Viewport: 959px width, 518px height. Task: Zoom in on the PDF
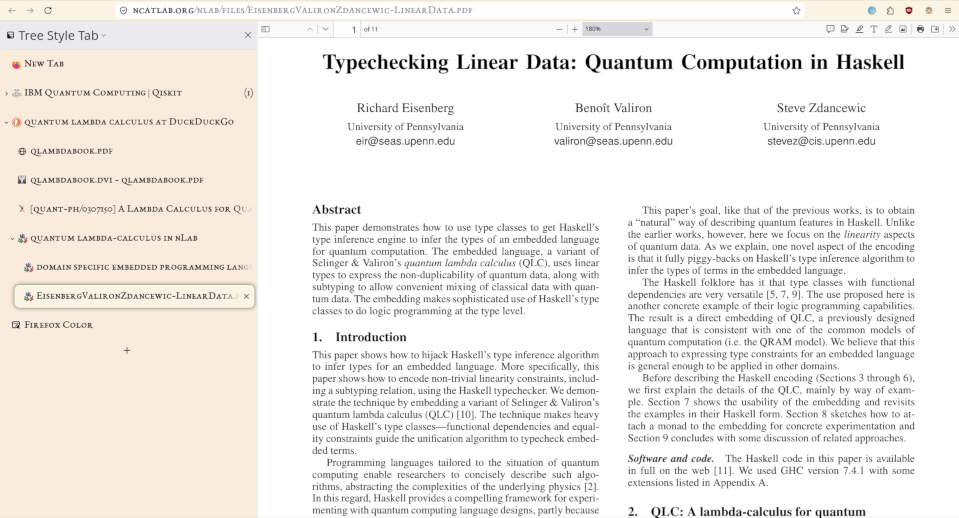tap(574, 29)
